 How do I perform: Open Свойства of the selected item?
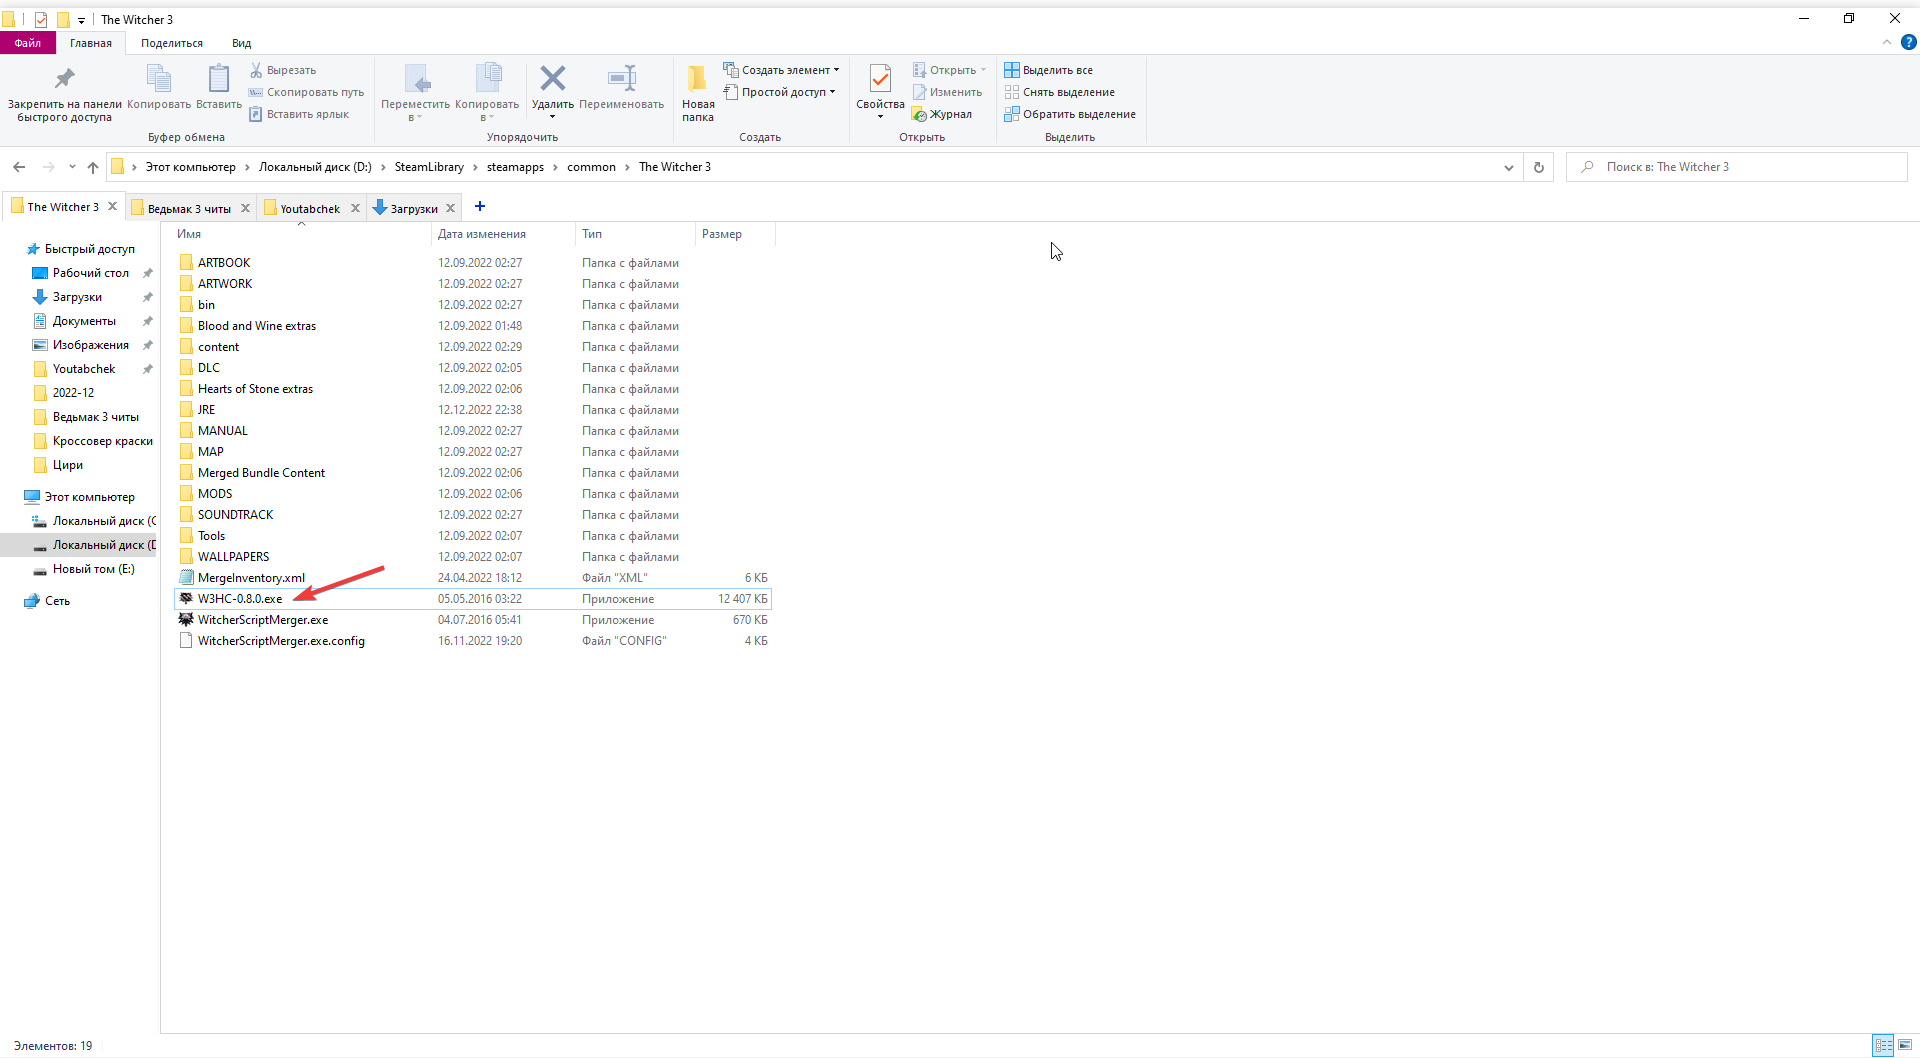880,93
